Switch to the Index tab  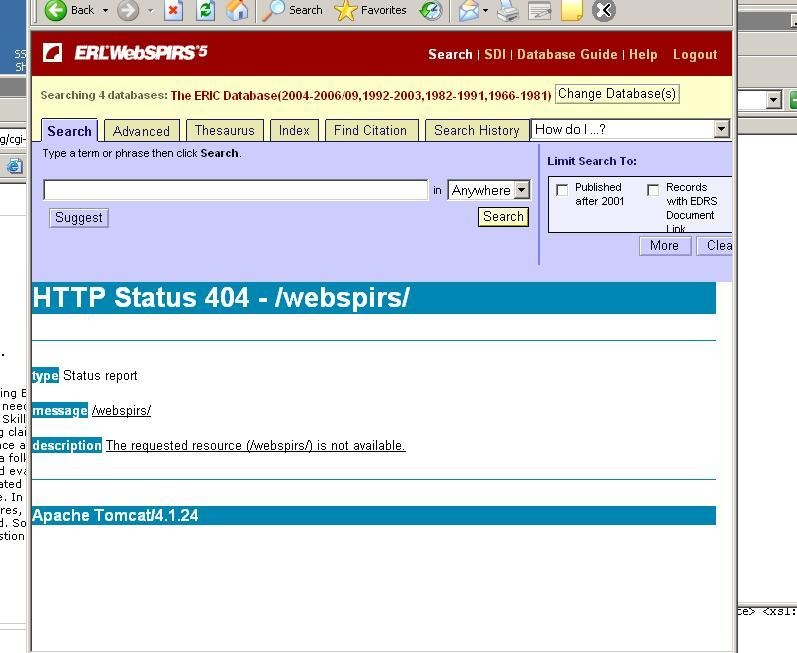click(x=294, y=131)
